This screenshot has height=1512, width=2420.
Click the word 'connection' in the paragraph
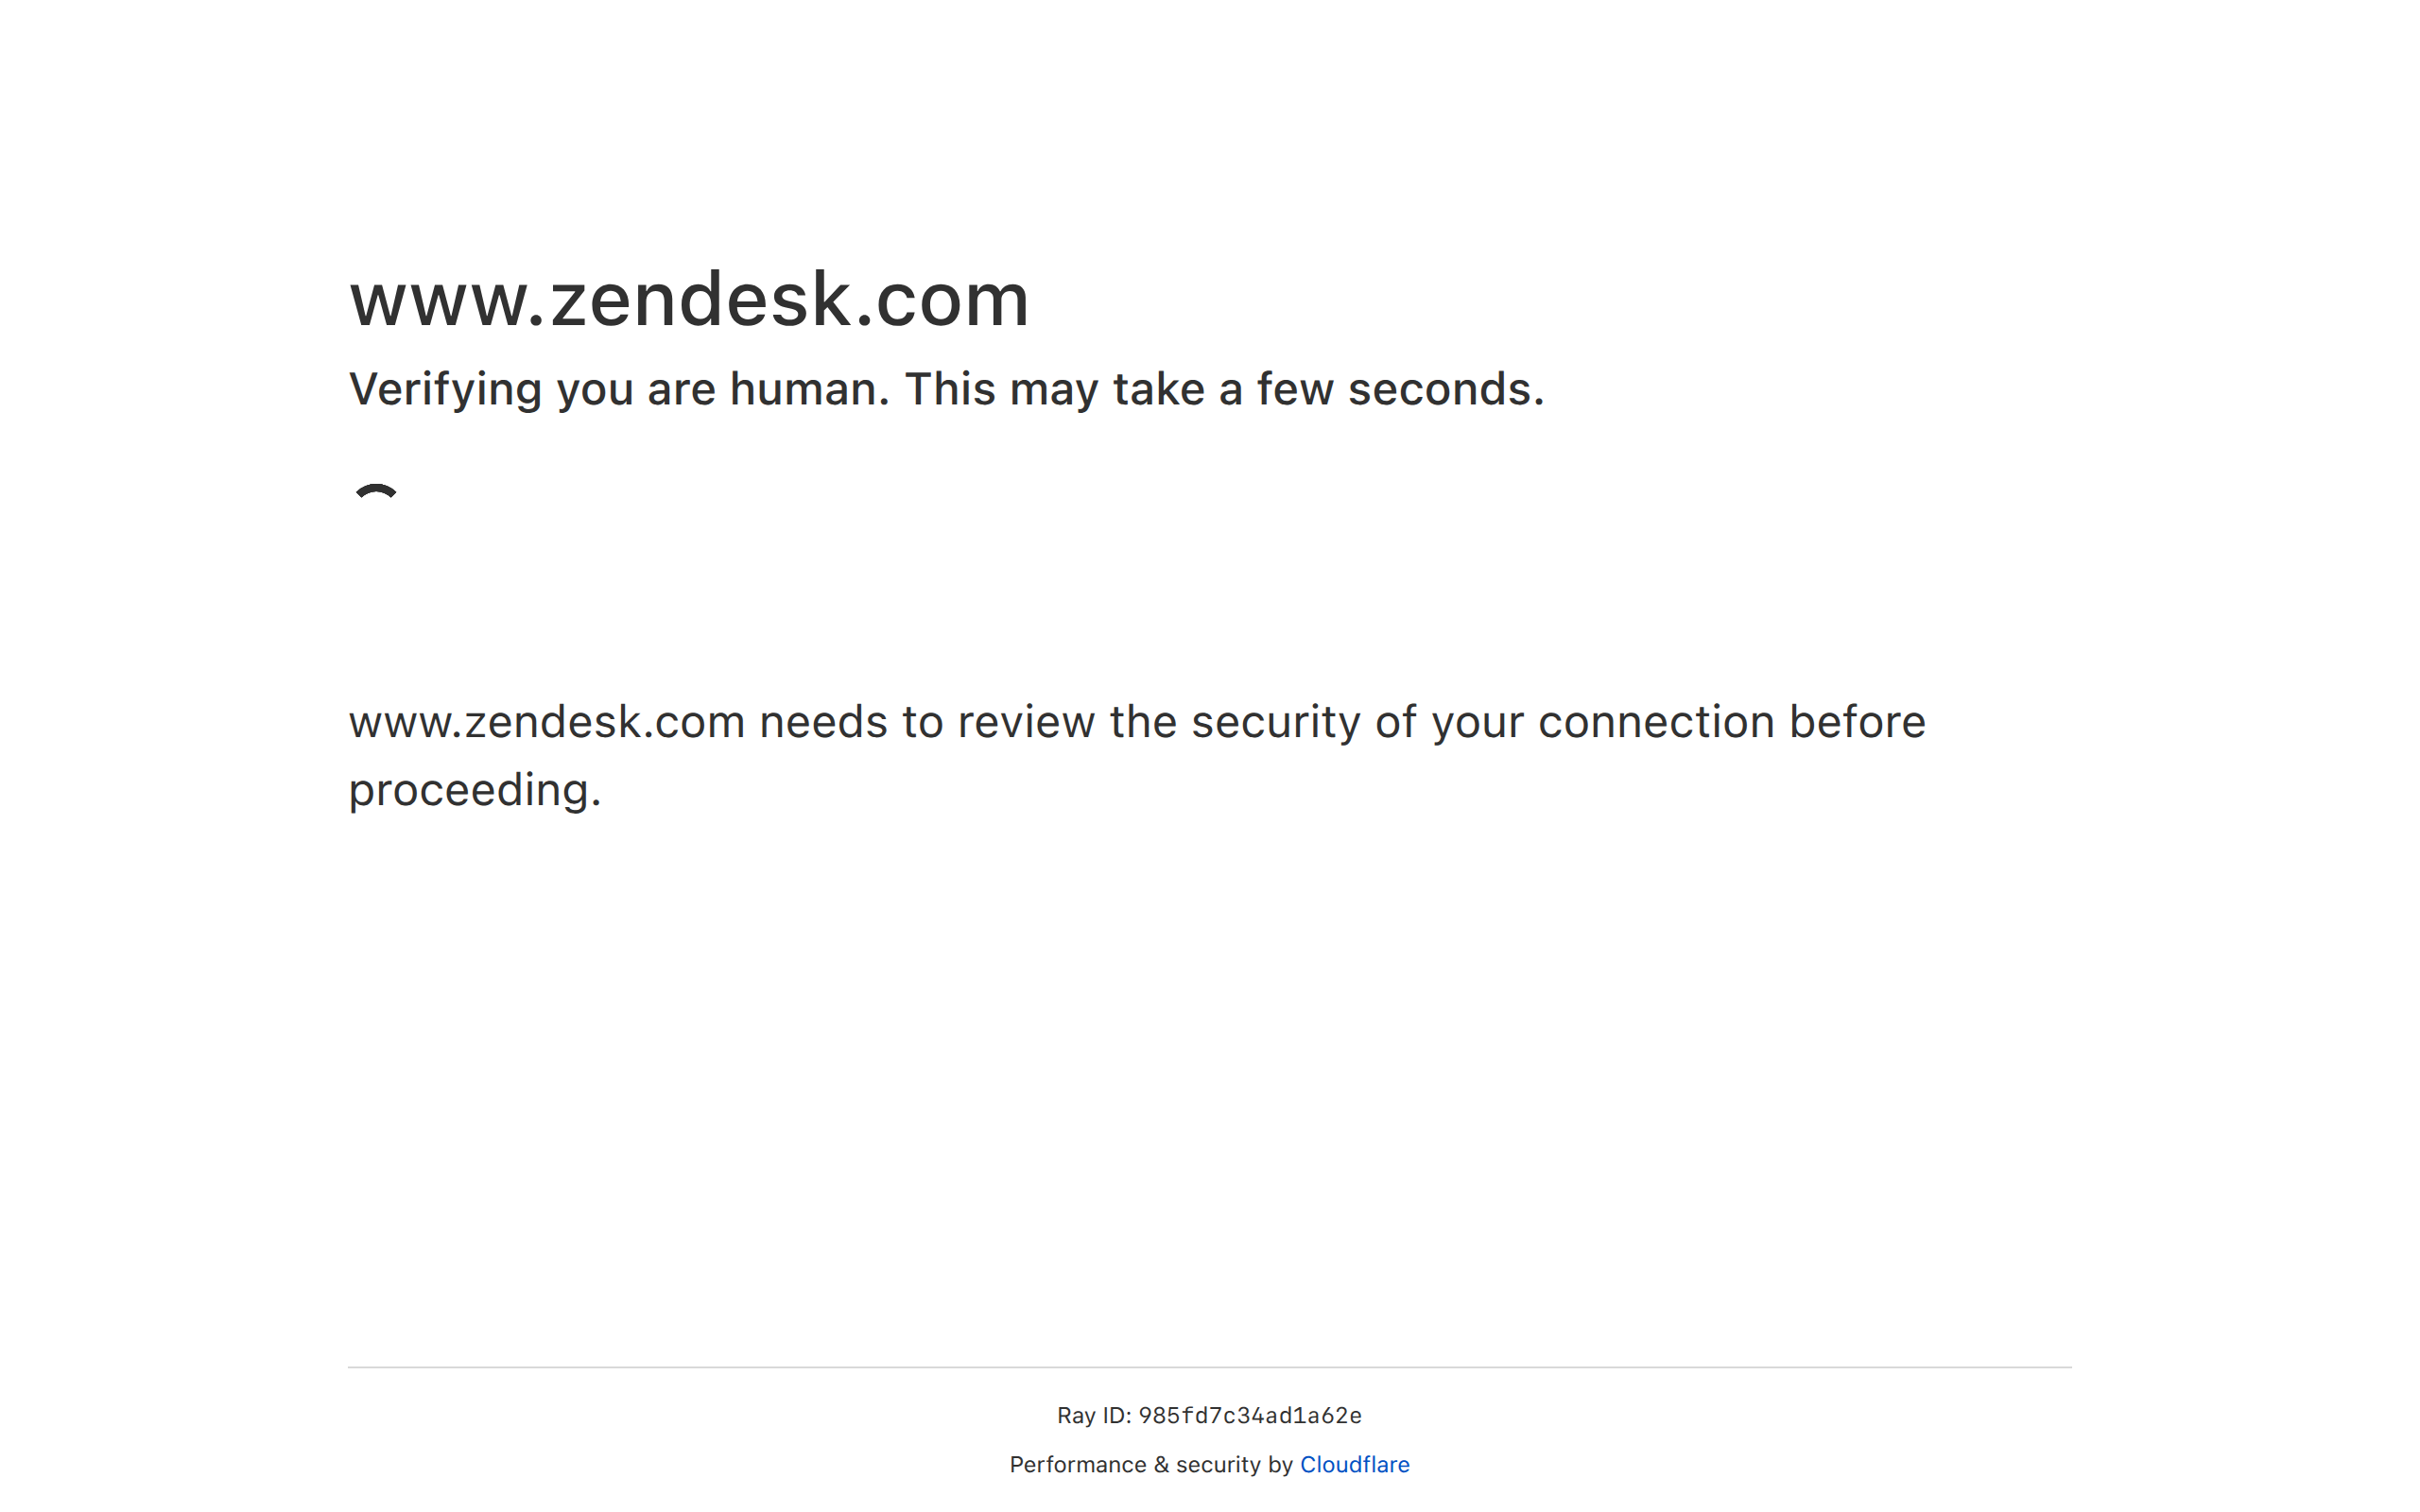click(1655, 722)
